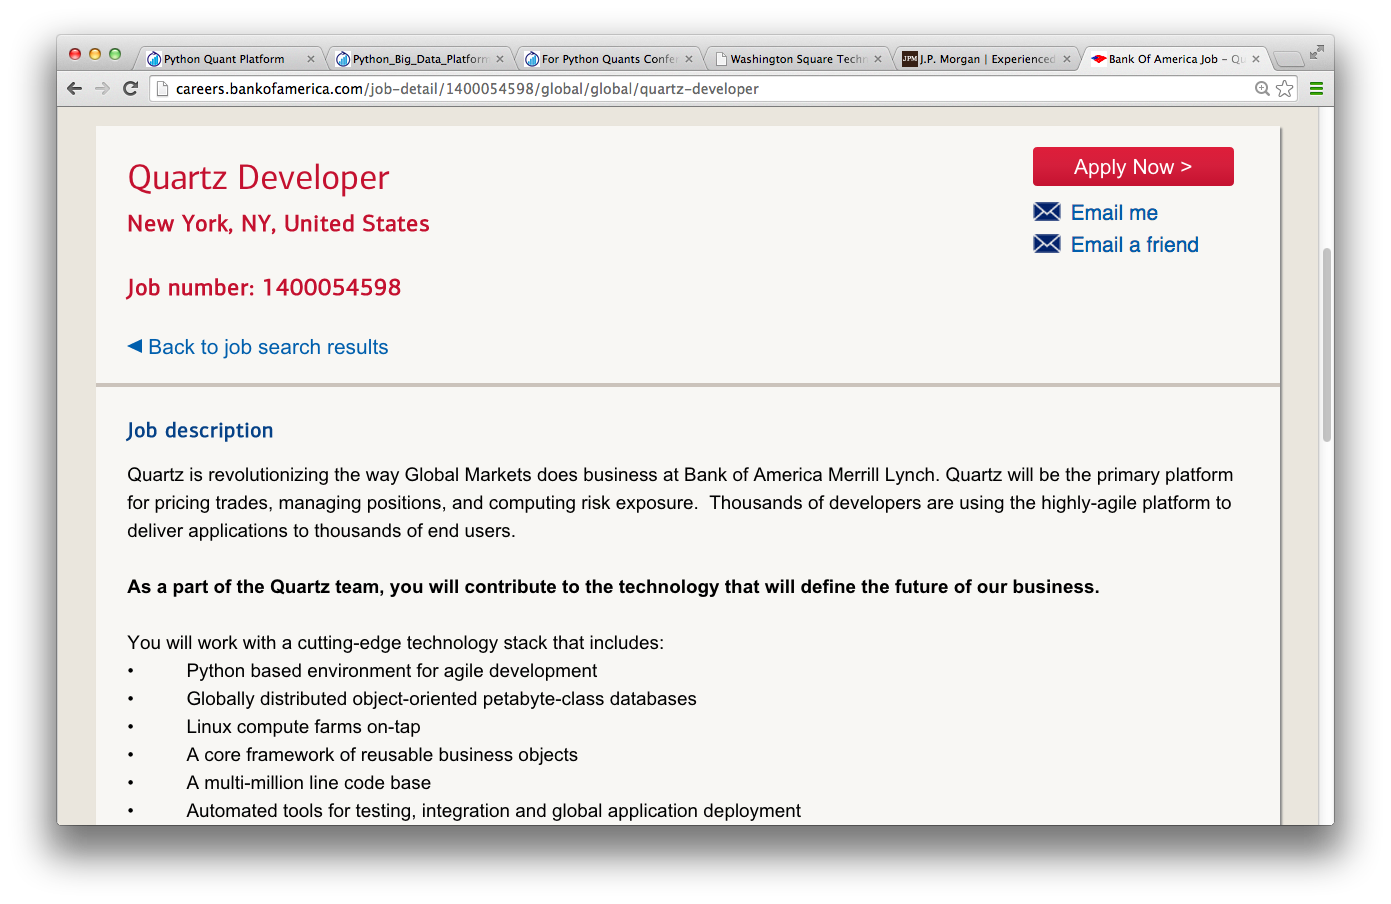Select the Bank Of America Job tab
The width and height of the screenshot is (1391, 904).
1174,59
